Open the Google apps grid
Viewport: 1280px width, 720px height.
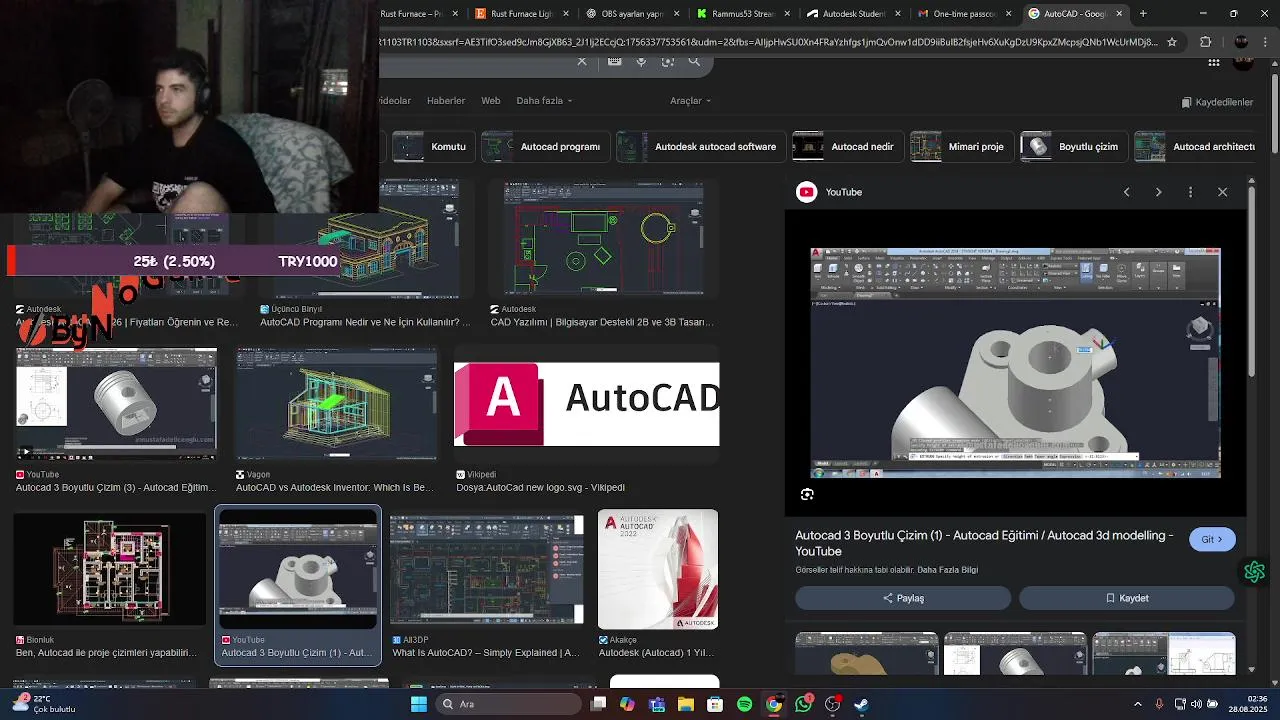(1214, 62)
